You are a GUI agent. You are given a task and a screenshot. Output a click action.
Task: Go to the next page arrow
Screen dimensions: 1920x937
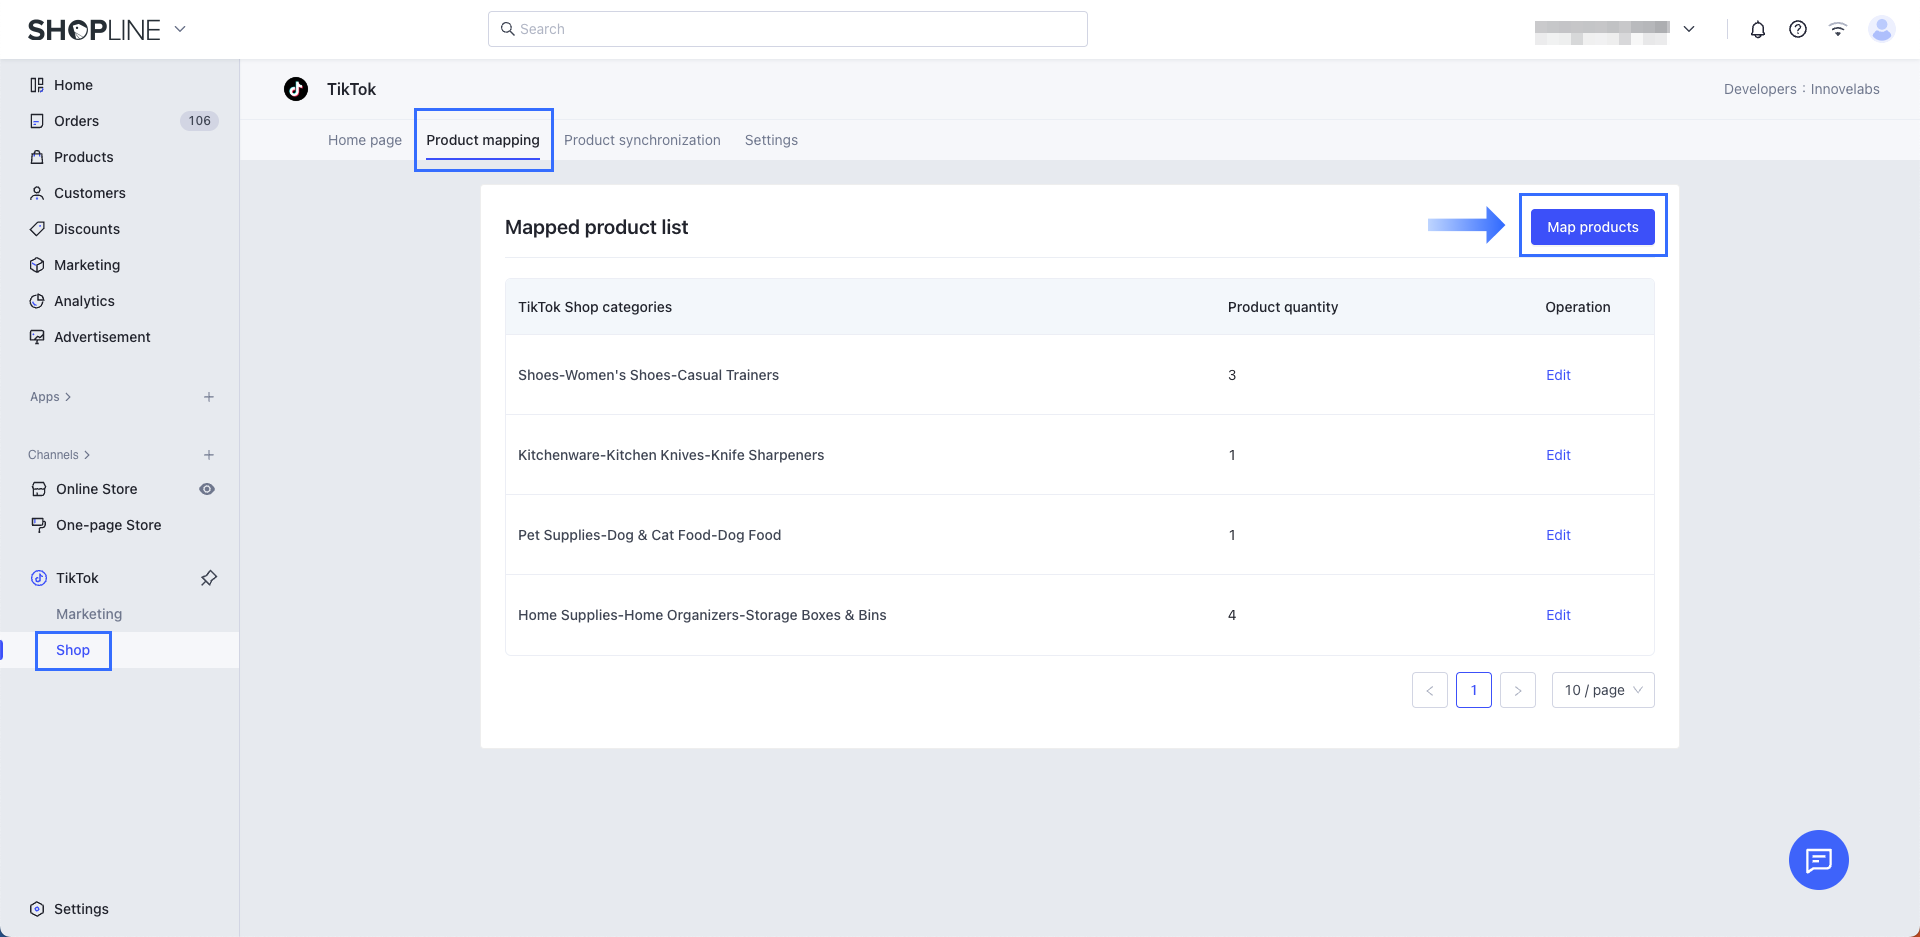1517,690
